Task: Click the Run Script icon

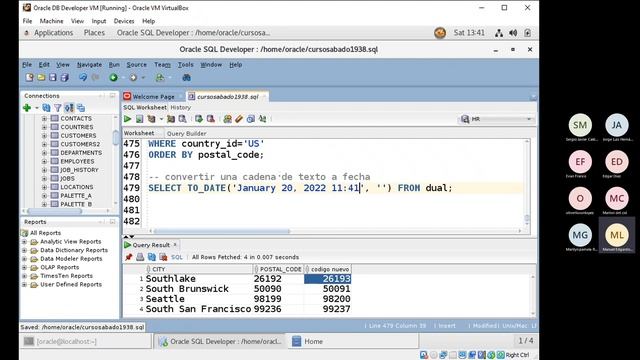Action: [x=139, y=119]
